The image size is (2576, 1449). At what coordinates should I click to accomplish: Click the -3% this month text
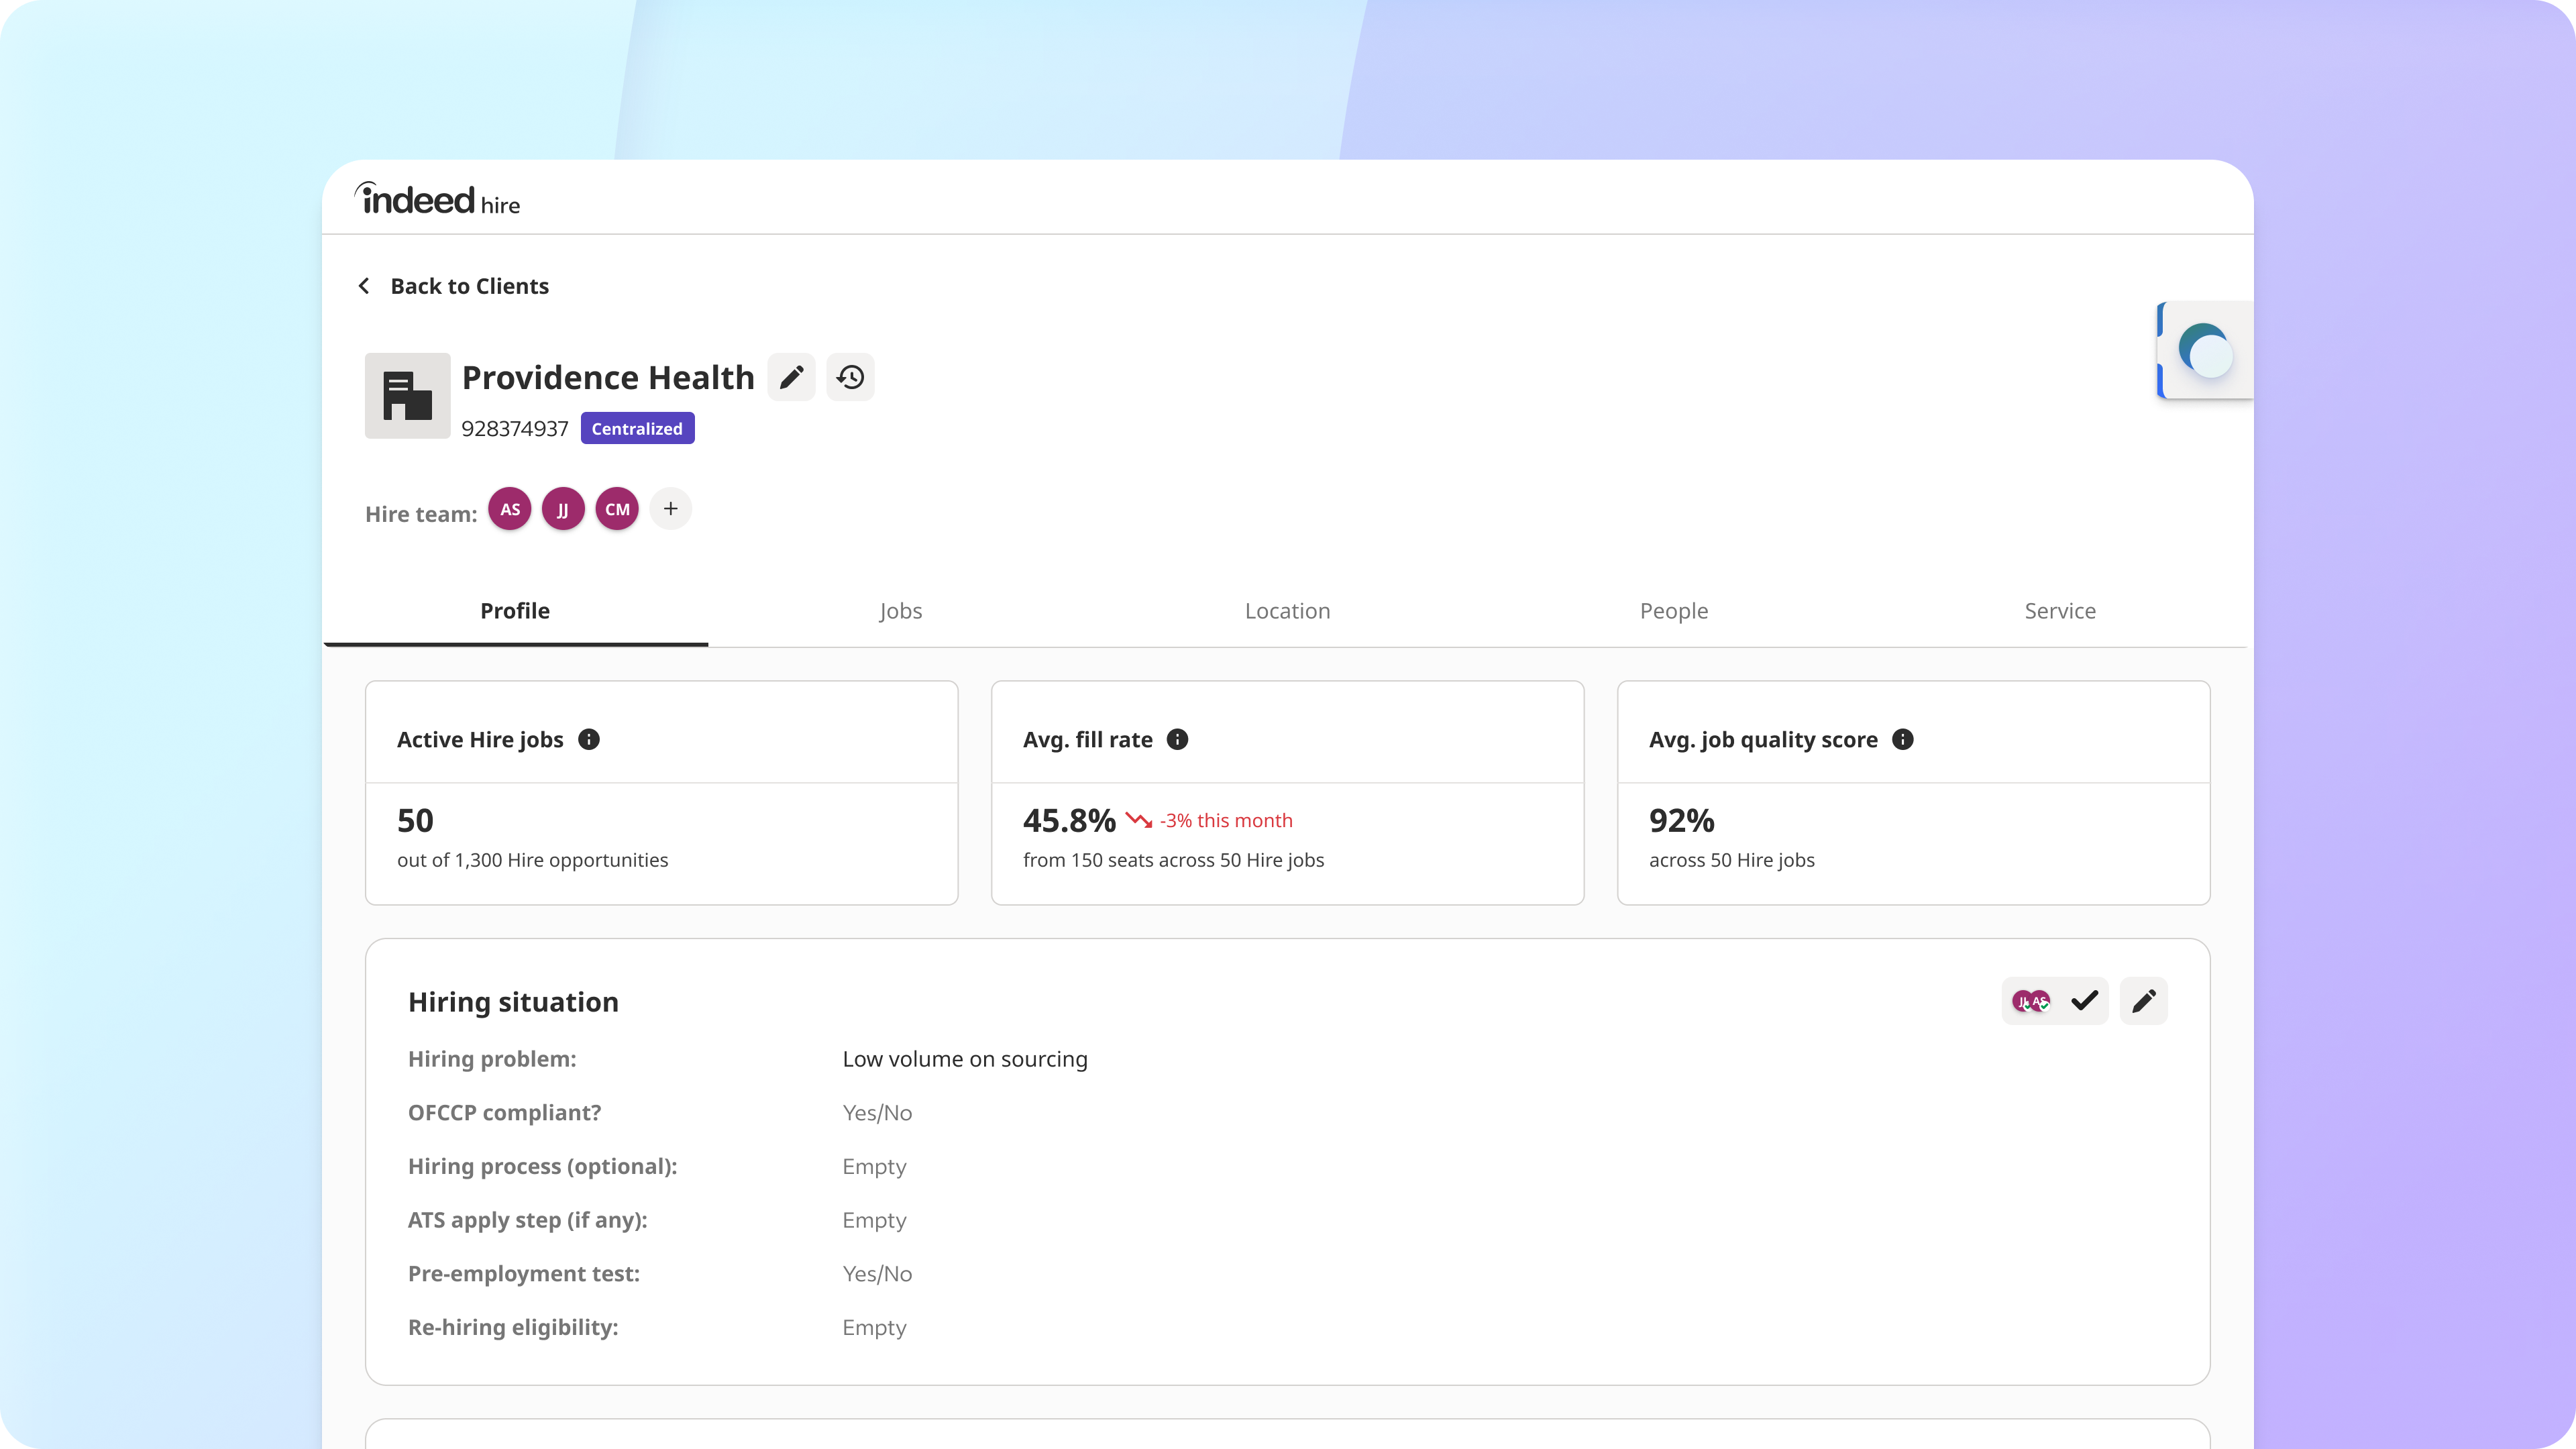click(1226, 820)
